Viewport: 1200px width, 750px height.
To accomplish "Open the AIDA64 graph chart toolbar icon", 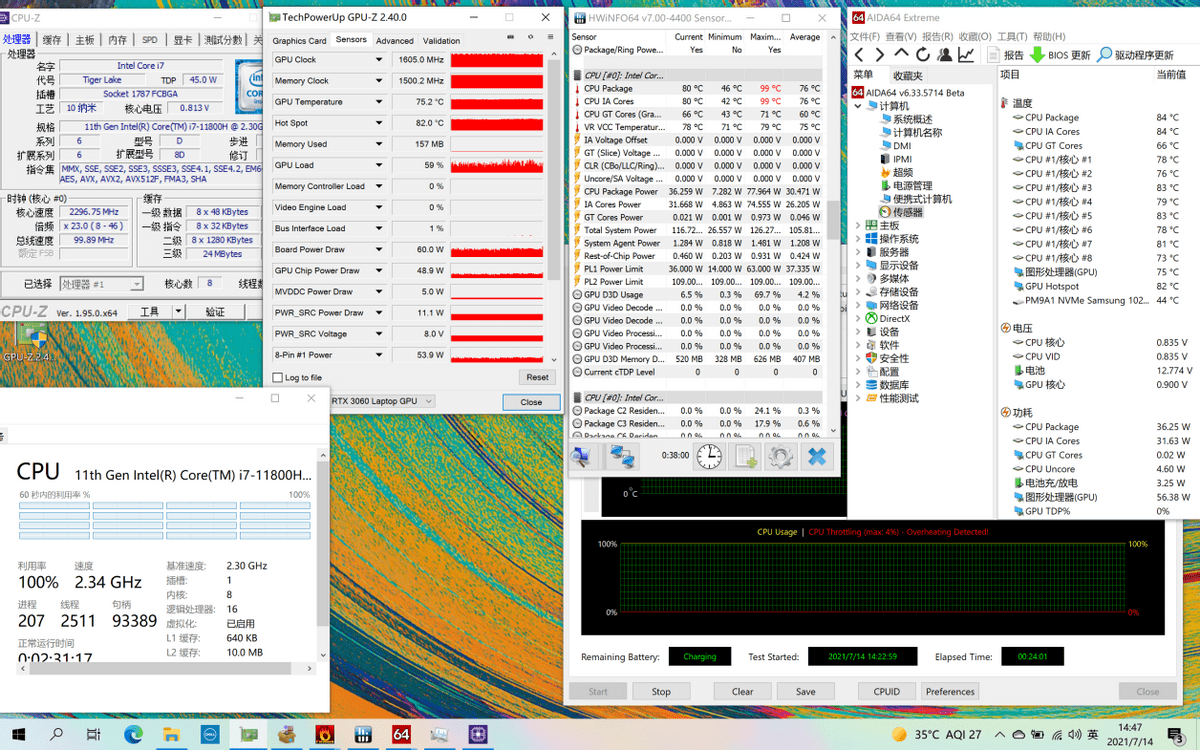I will click(x=966, y=54).
